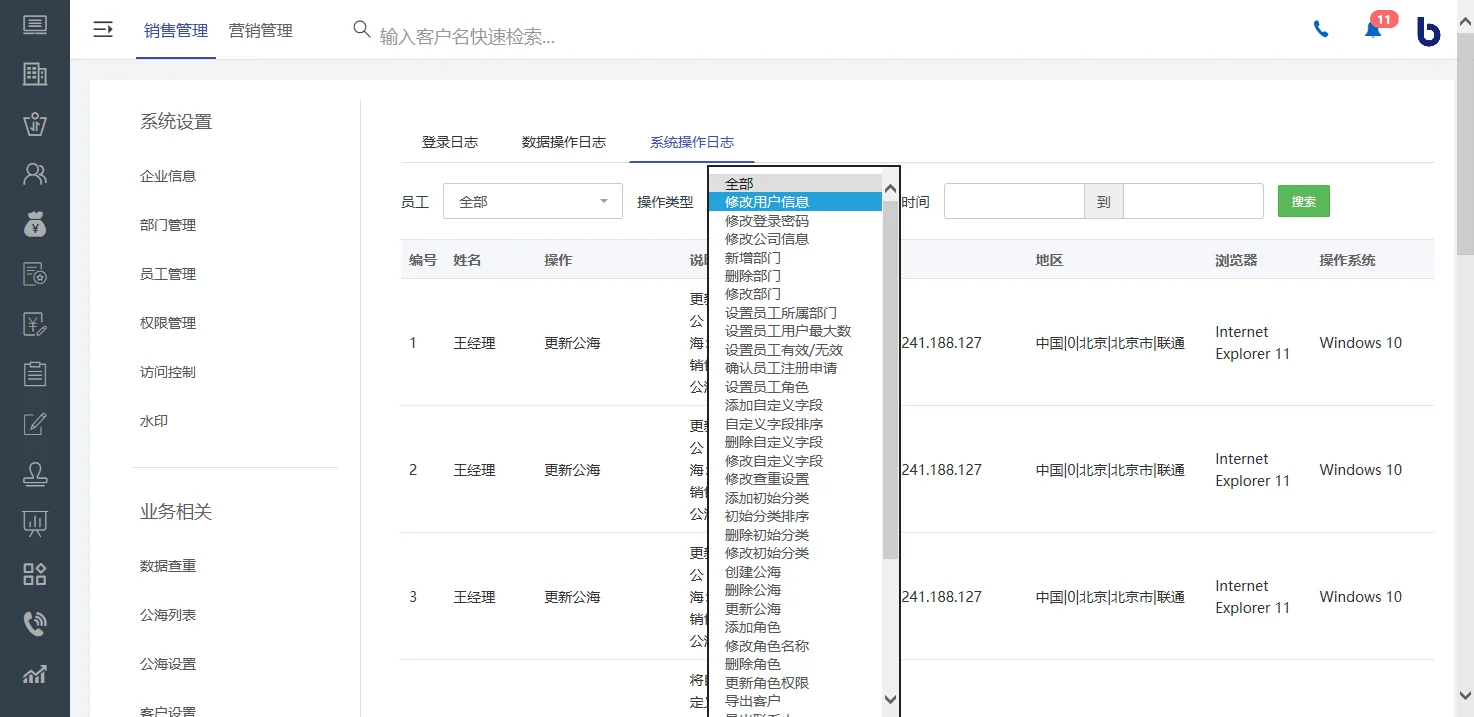Pick 新增部门 in the dropdown list

pos(795,258)
